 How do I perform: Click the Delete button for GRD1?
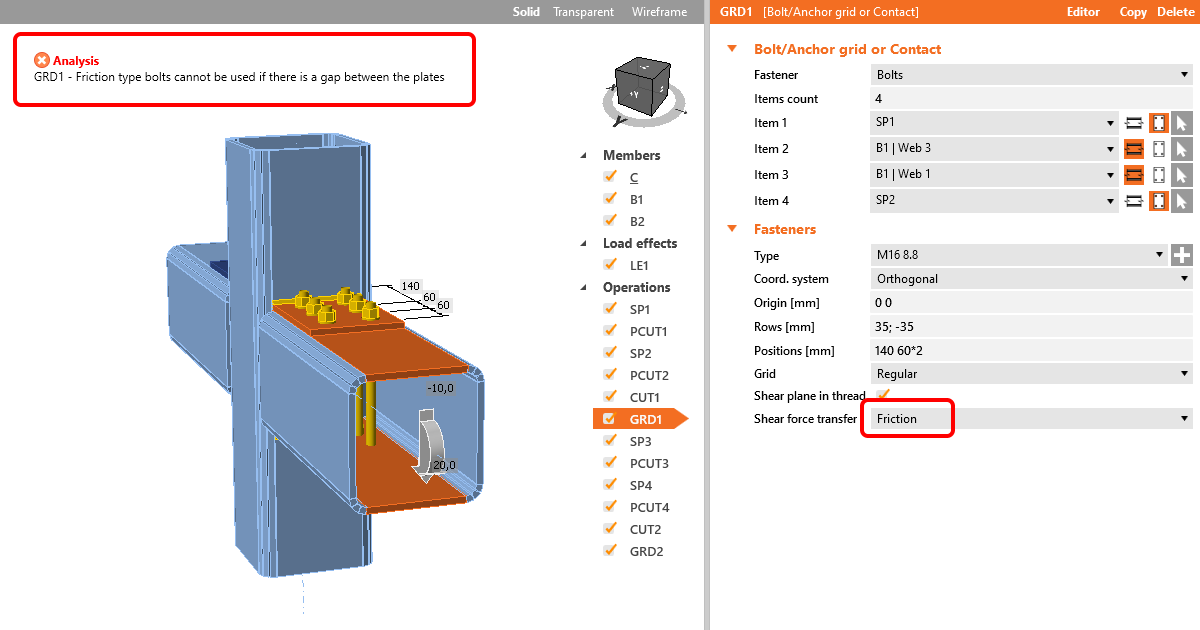[1175, 12]
